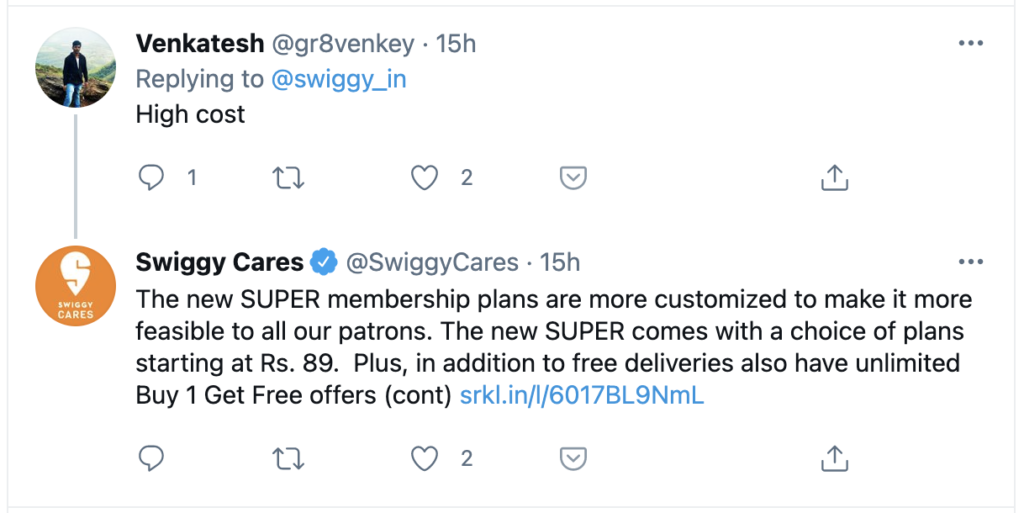Screen dimensions: 1024x513
Task: Open the @swiggy_in mention link
Action: [338, 79]
